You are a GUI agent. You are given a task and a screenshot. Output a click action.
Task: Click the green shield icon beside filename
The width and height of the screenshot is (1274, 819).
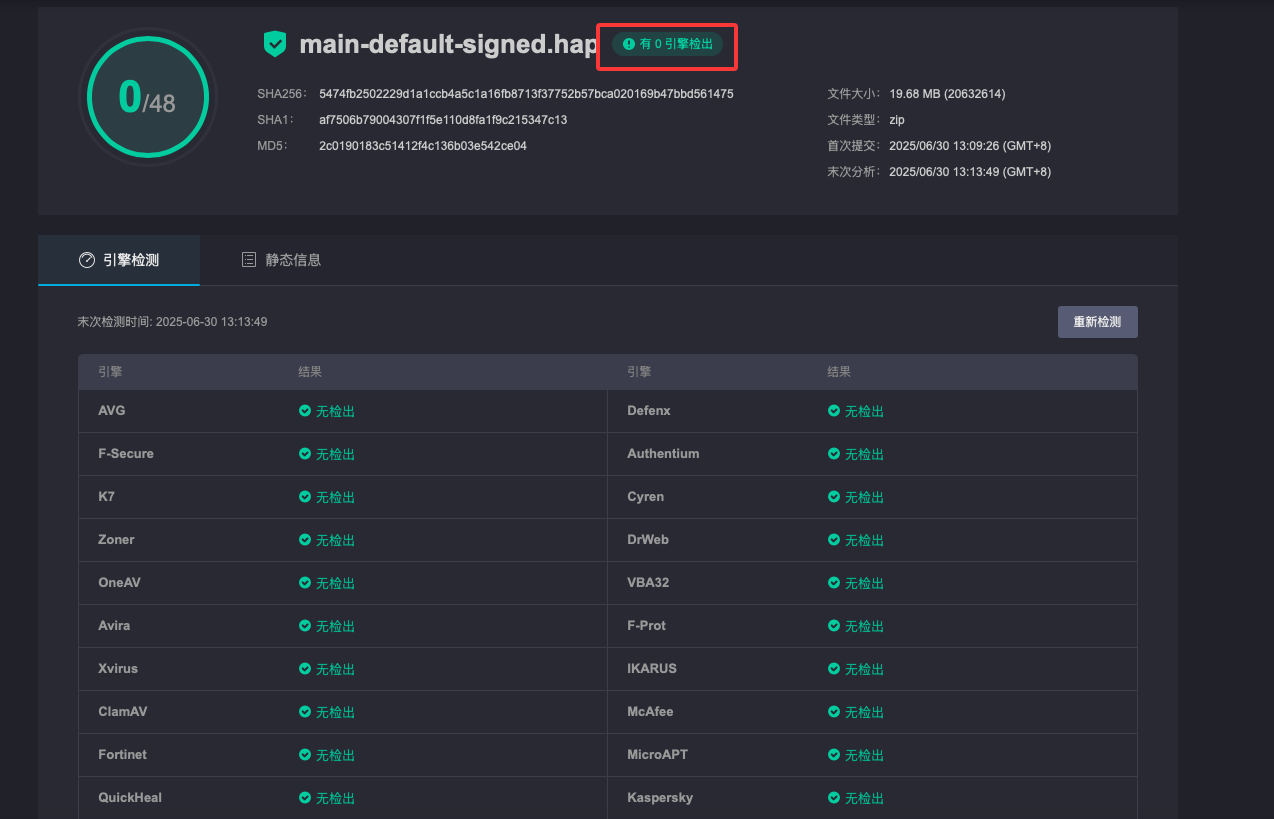tap(275, 44)
